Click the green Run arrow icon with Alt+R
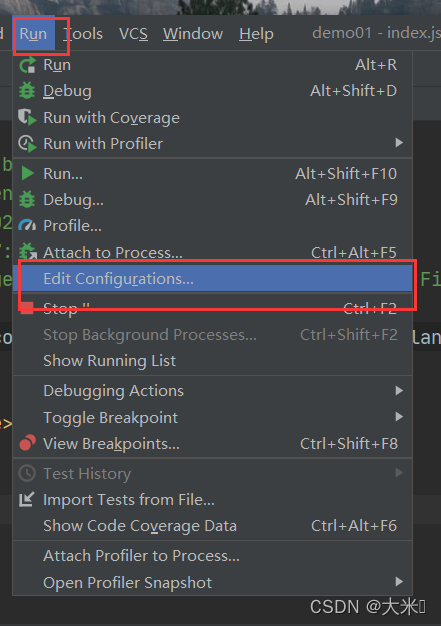The height and width of the screenshot is (626, 441). point(28,65)
